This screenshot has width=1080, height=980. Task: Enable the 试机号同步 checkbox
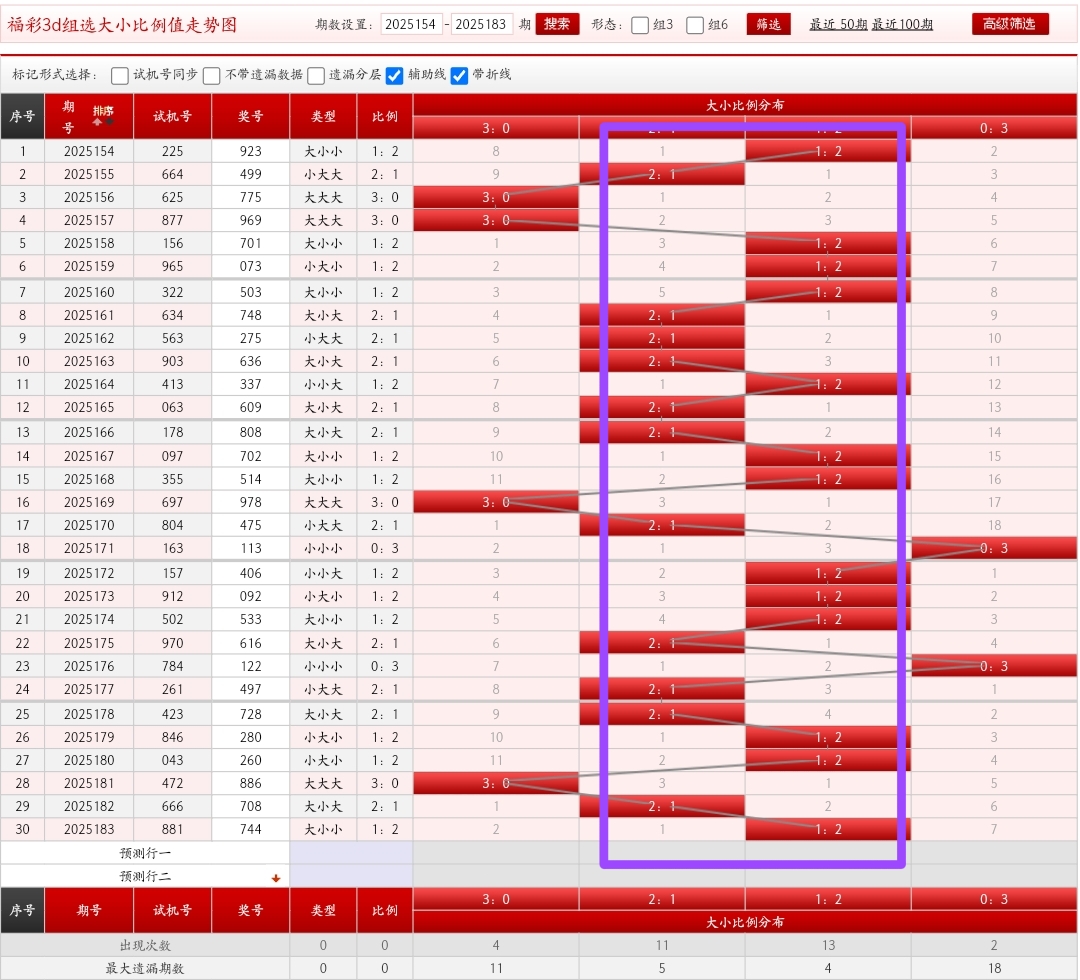pyautogui.click(x=120, y=75)
